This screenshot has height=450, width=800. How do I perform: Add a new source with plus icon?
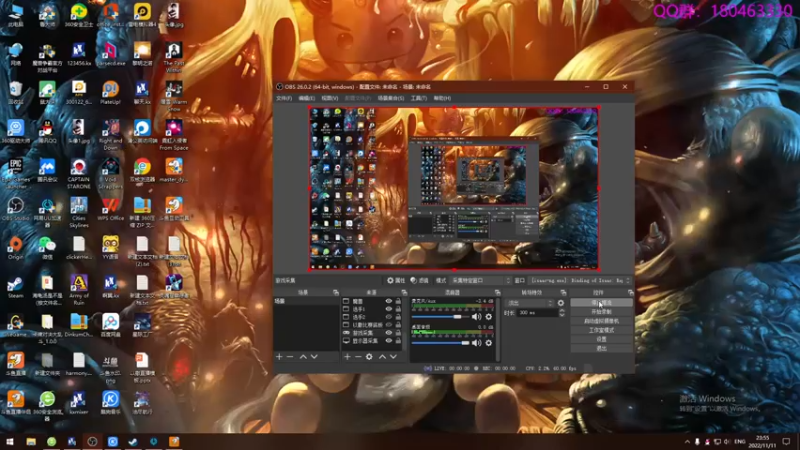pos(347,357)
